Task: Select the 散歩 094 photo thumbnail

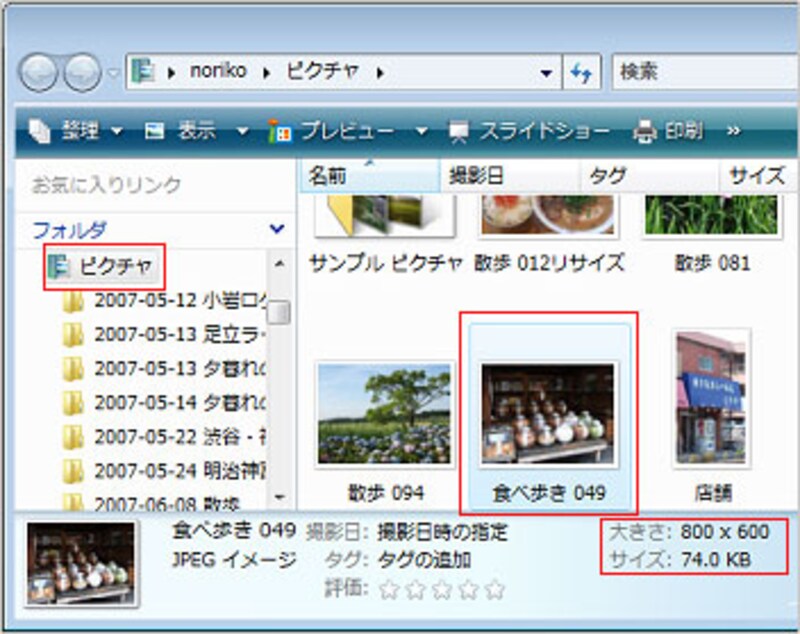Action: [x=385, y=413]
